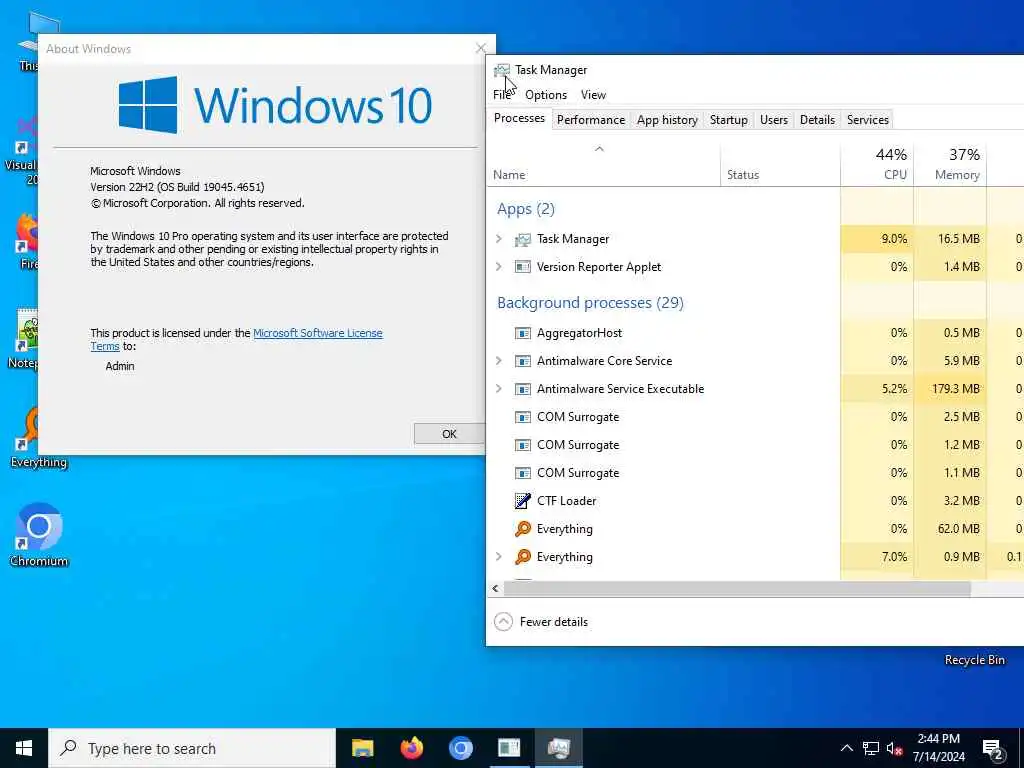Open the View menu

593,95
